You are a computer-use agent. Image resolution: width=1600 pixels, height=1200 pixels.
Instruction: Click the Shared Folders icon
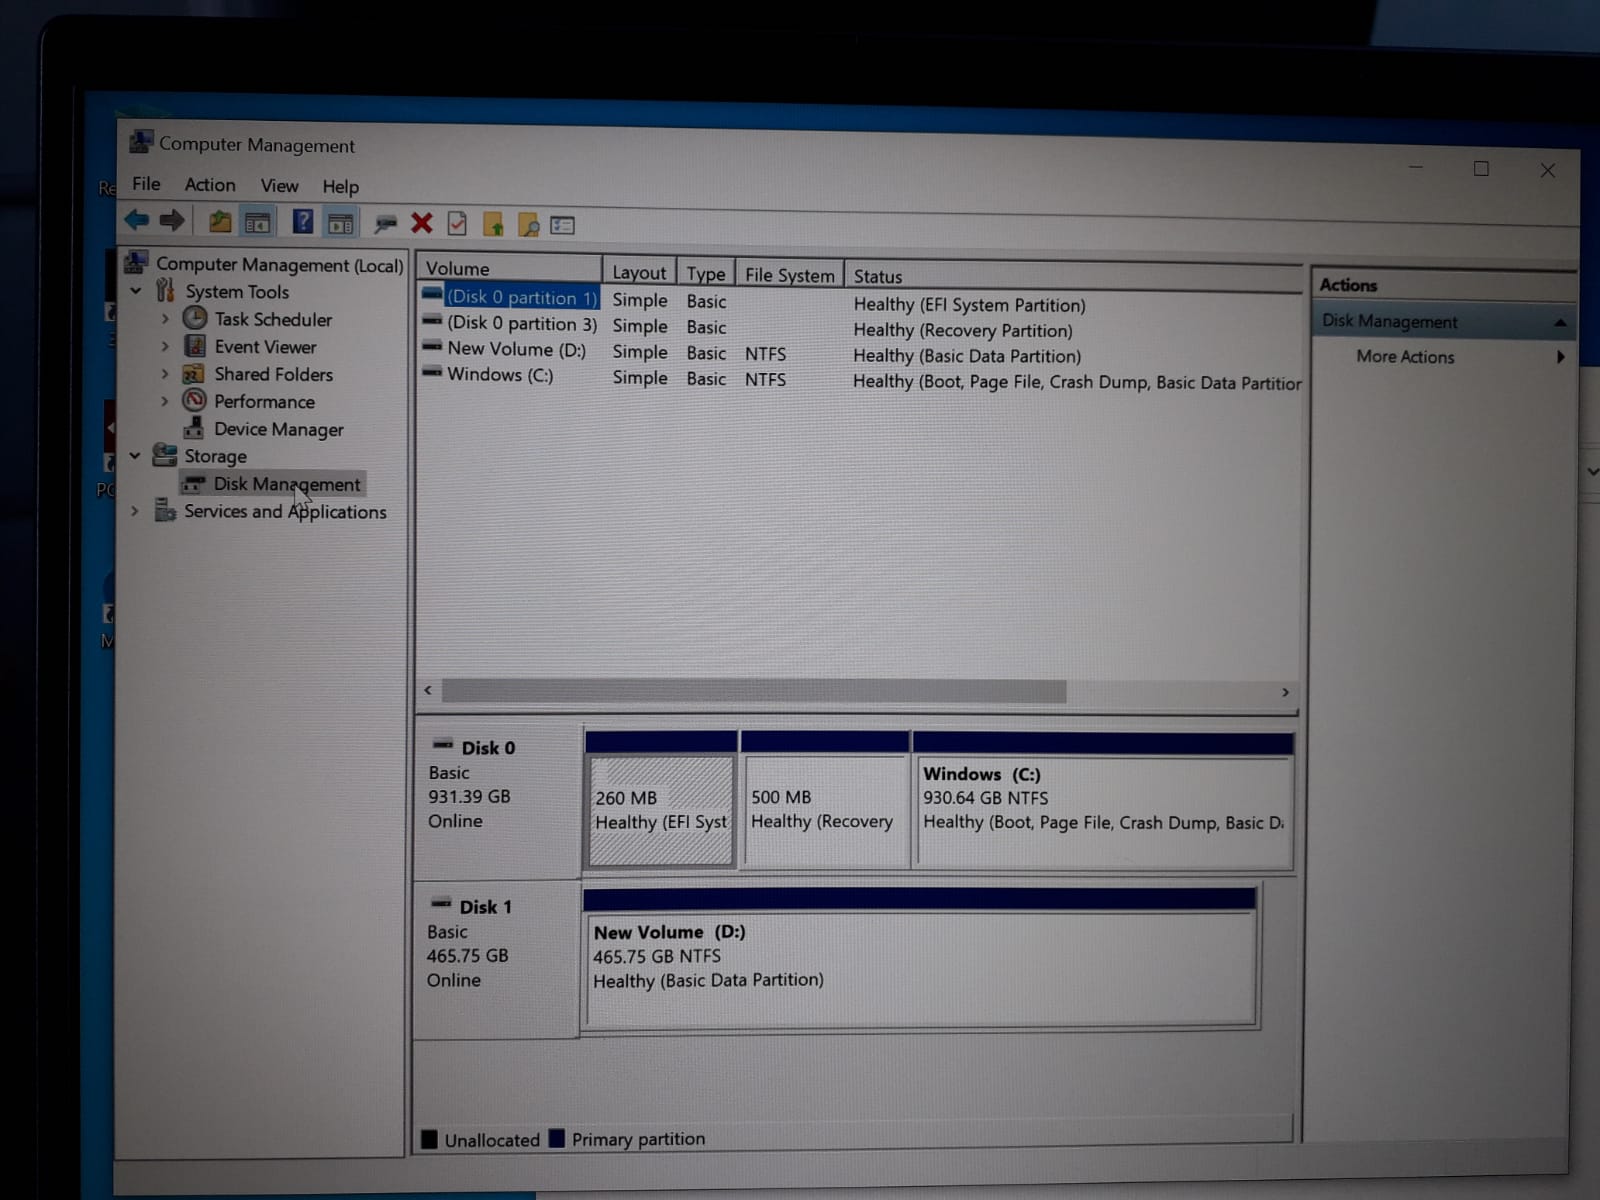pos(194,374)
